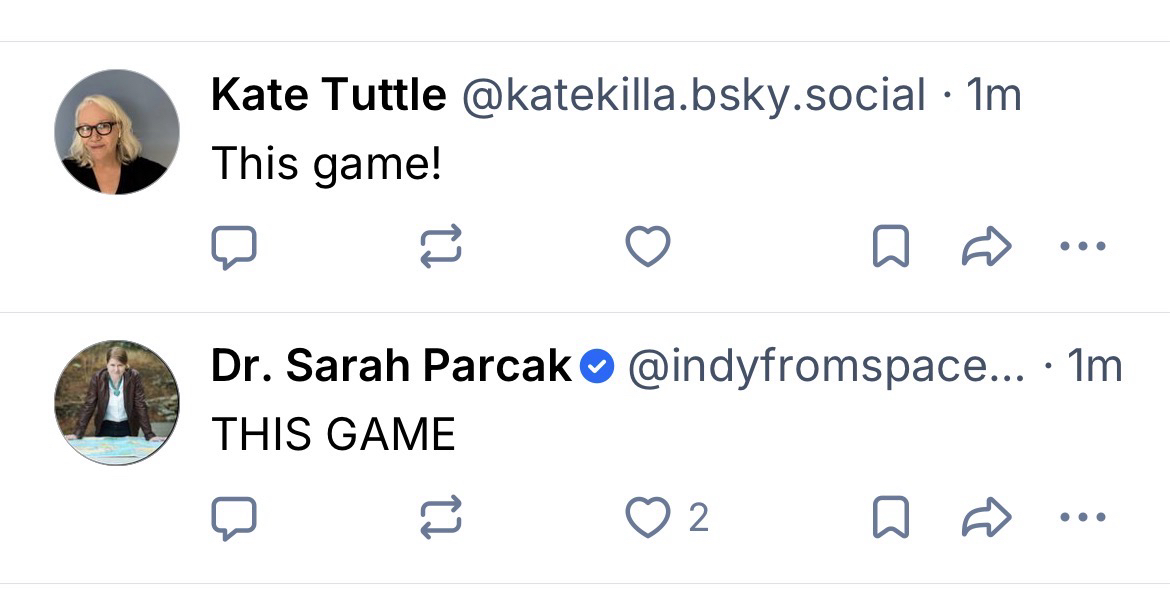Open Dr. Sarah Parcak's profile avatar
Screen dimensions: 1170x589
coord(117,403)
